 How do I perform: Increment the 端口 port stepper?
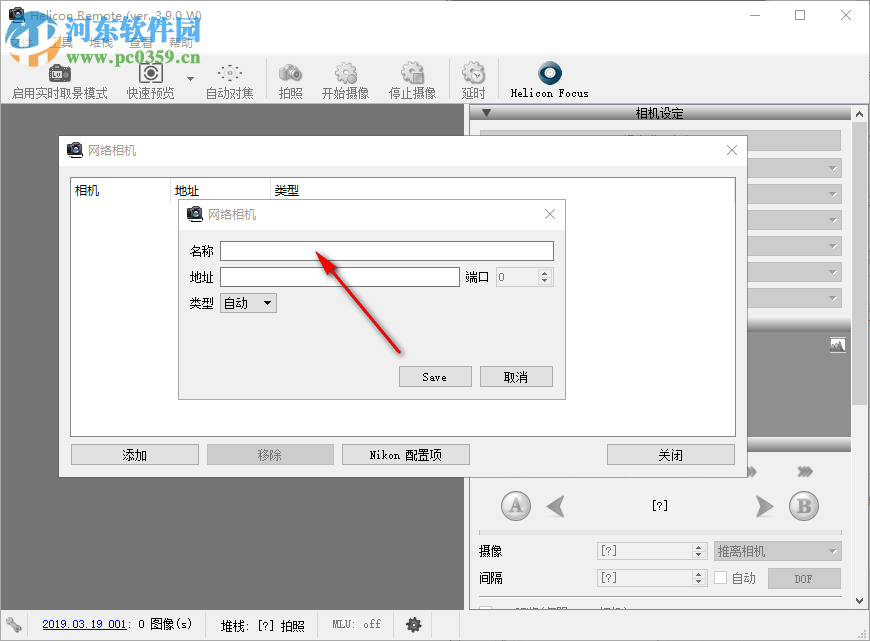(x=545, y=272)
